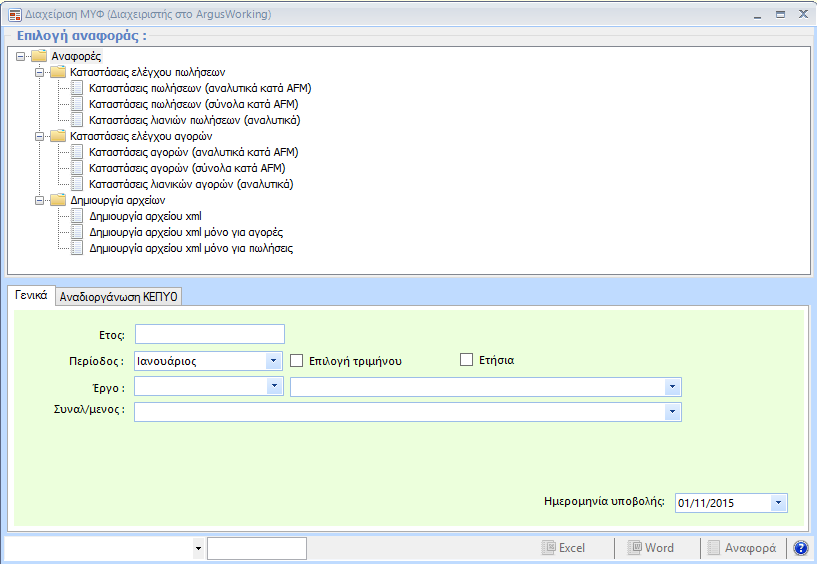Viewport: 817px width, 564px height.
Task: Click the Word export icon button
Action: [635, 548]
